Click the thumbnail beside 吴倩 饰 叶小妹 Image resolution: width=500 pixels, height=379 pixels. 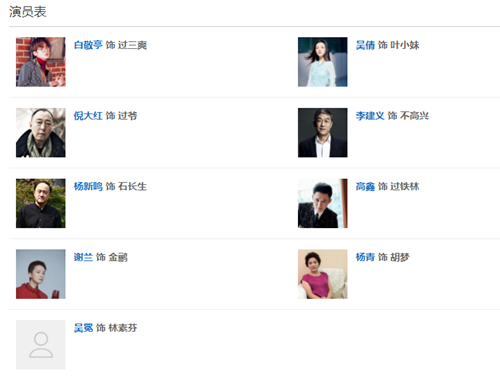click(323, 62)
